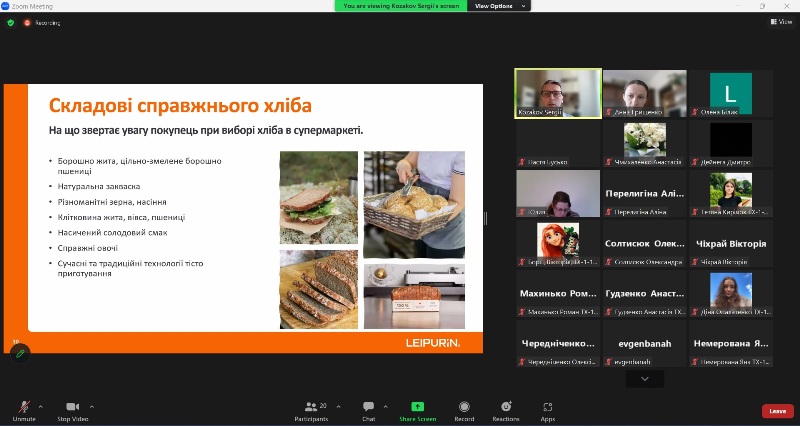Select the white flowers avatar tile
The width and height of the screenshot is (800, 426).
point(645,144)
